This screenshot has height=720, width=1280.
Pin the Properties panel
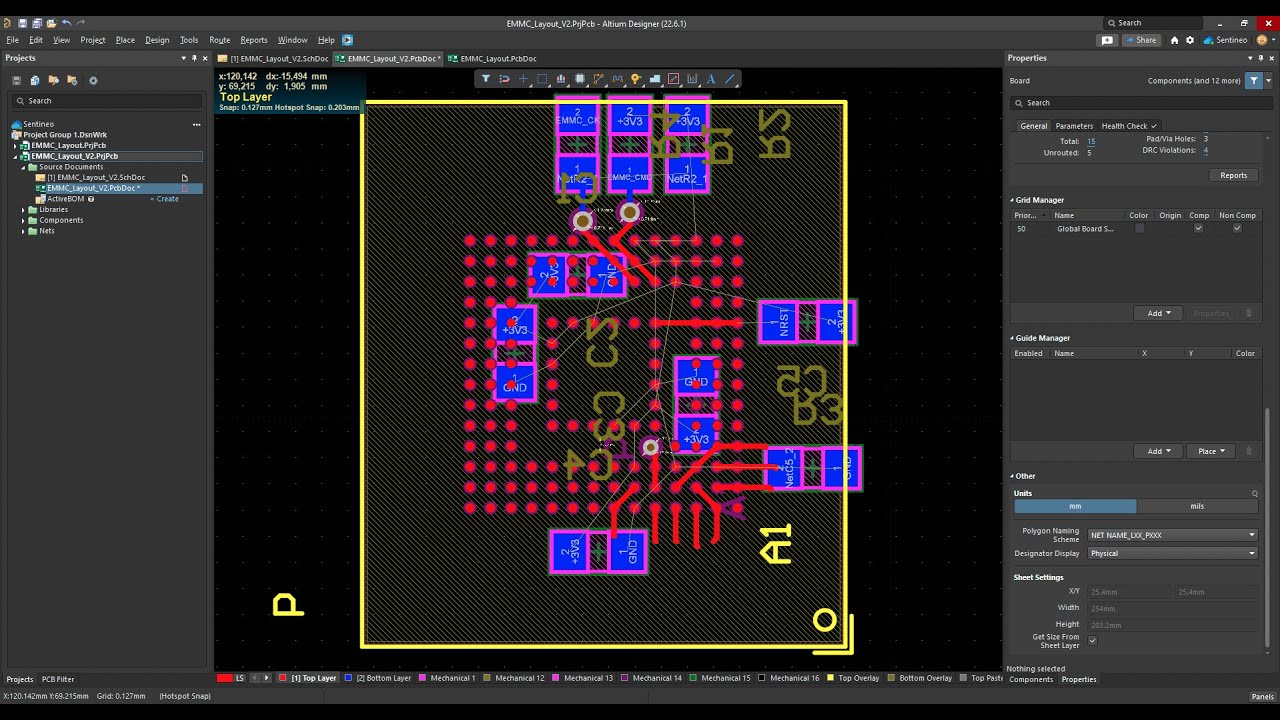point(1262,58)
